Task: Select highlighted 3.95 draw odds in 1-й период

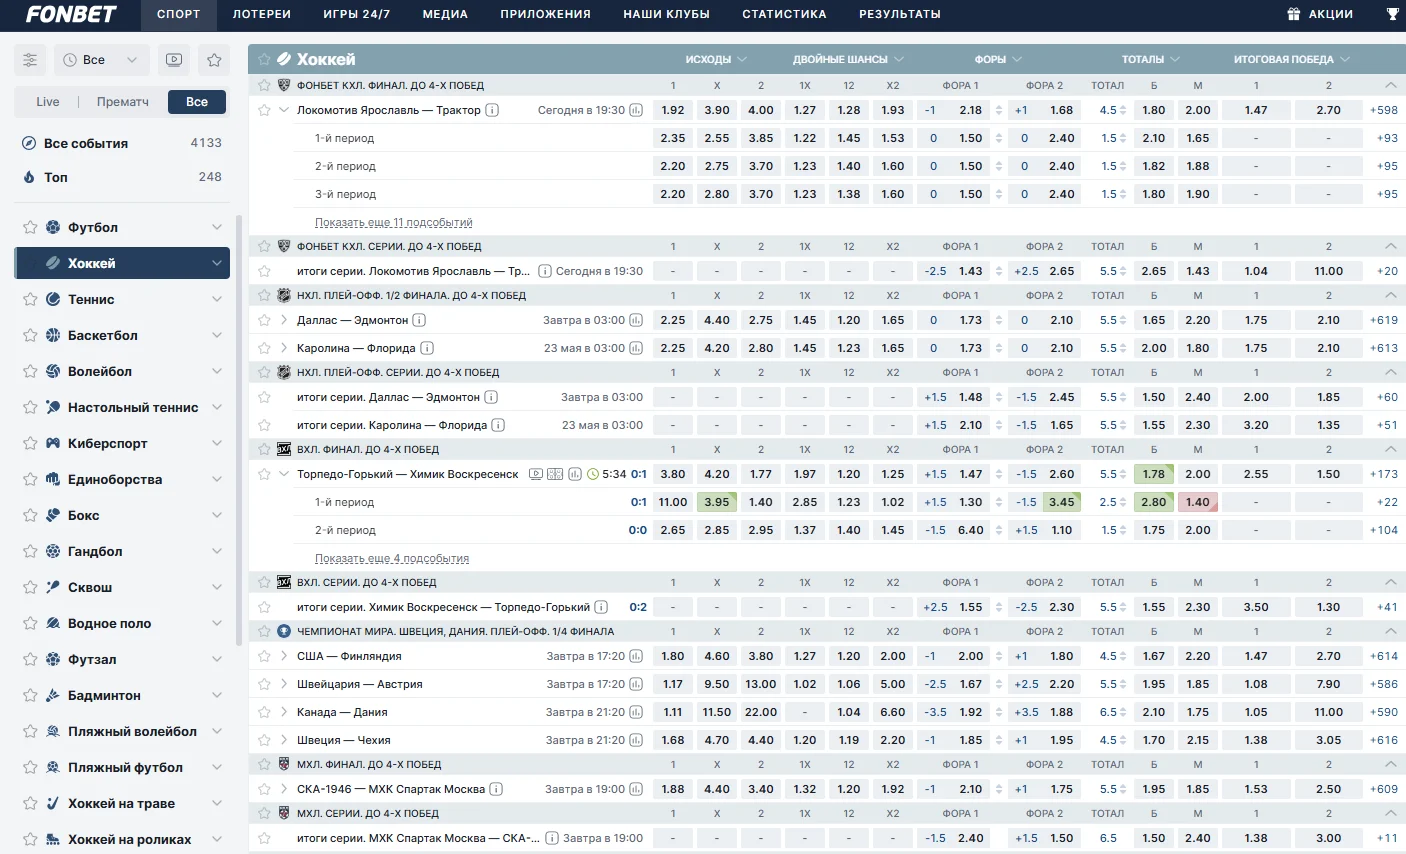Action: point(716,502)
